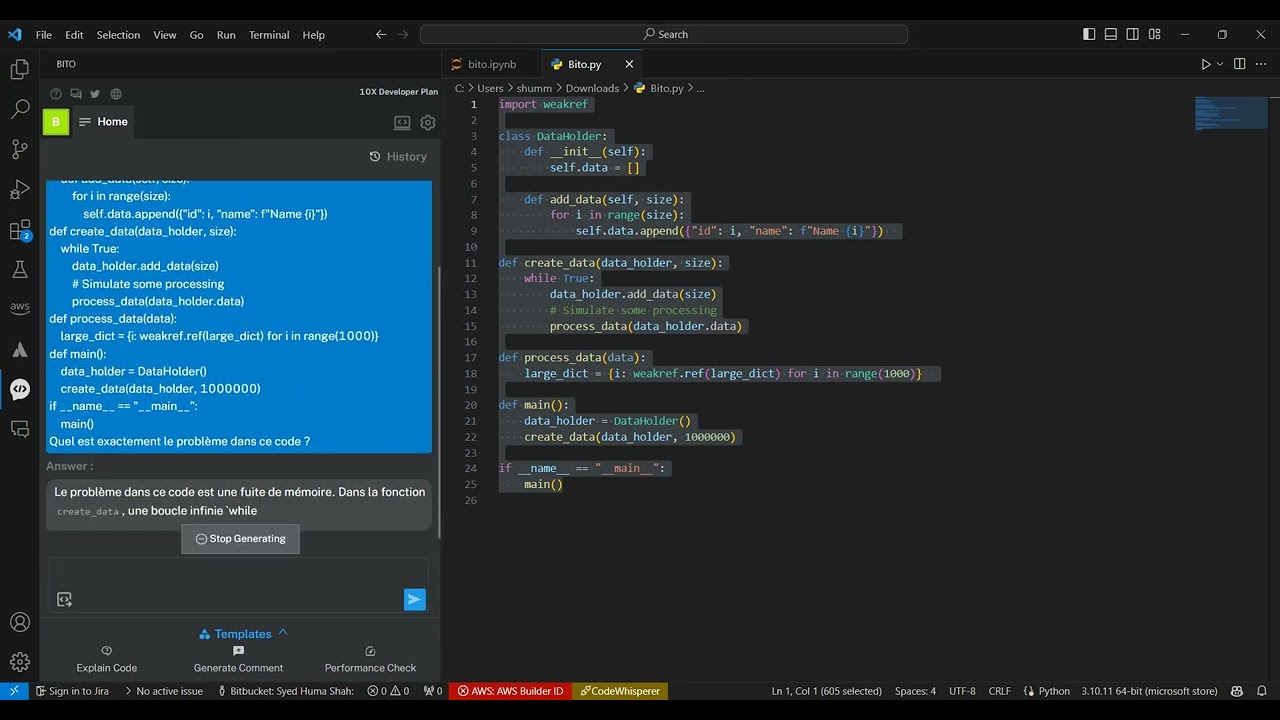This screenshot has height=720, width=1280.
Task: Go back with the navigation arrow
Action: tap(381, 34)
